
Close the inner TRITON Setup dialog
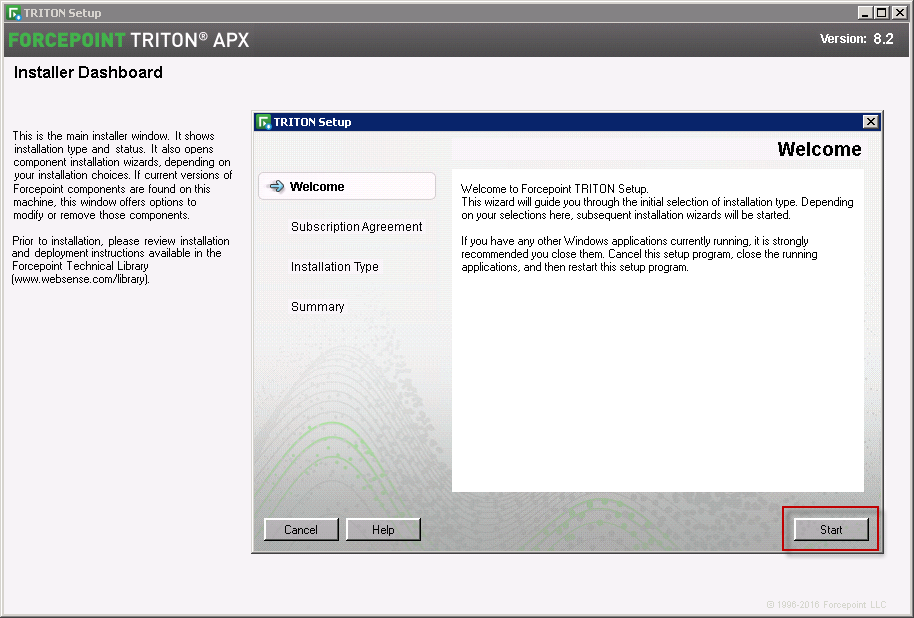[870, 121]
